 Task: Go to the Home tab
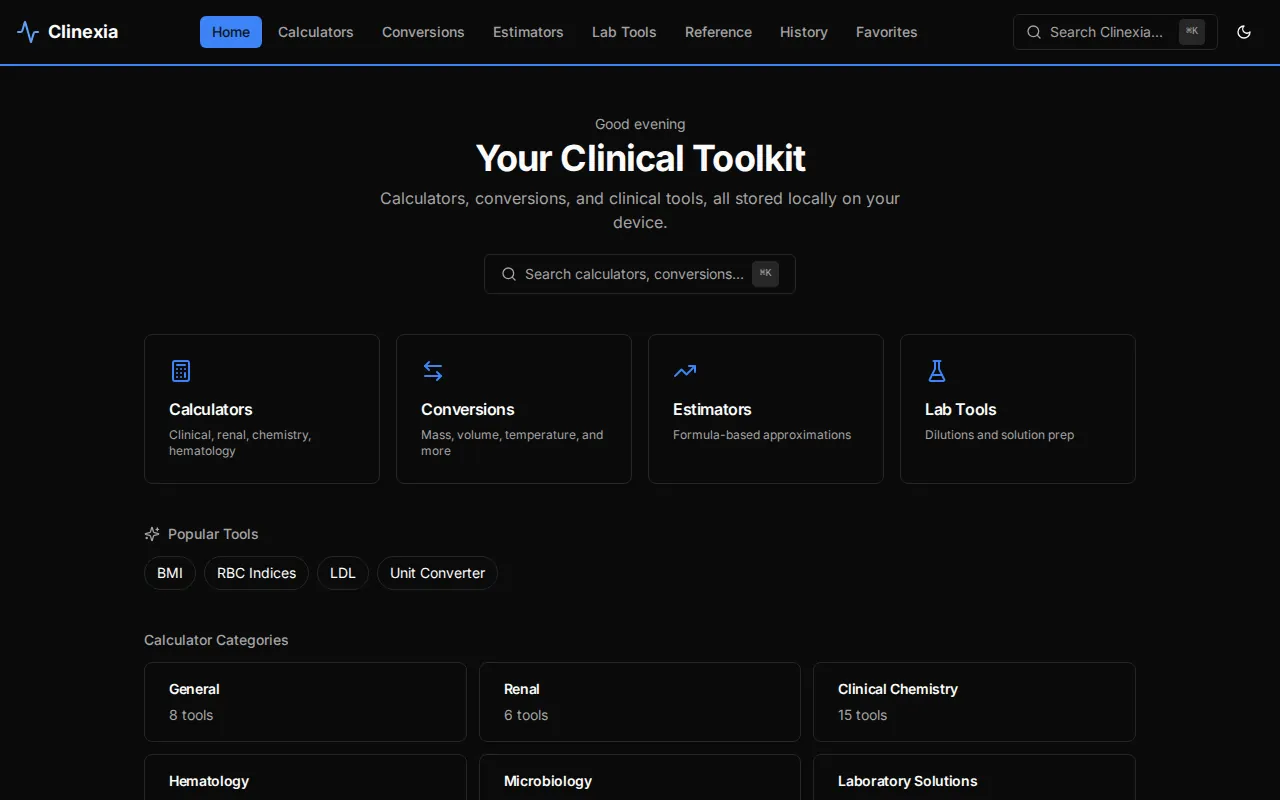231,32
